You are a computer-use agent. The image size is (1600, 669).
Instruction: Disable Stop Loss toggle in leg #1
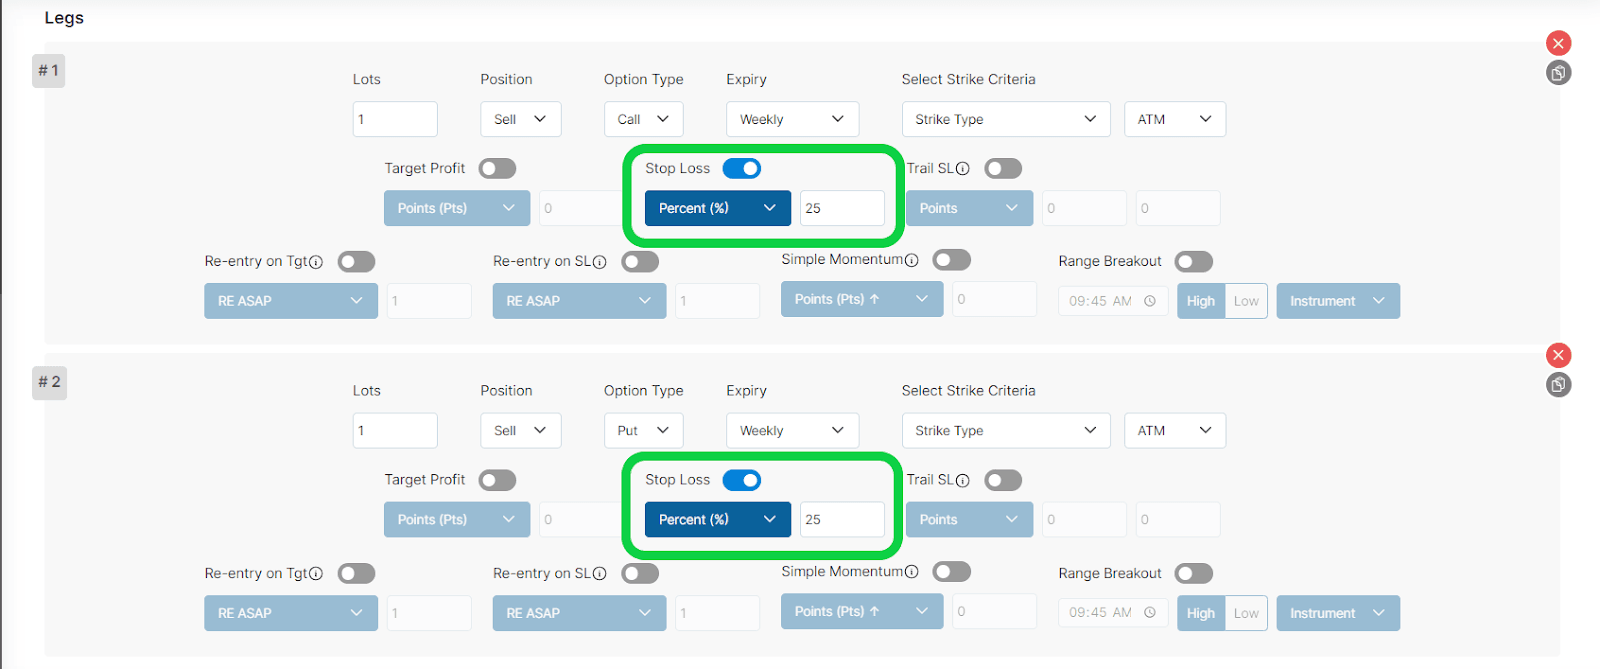click(742, 169)
